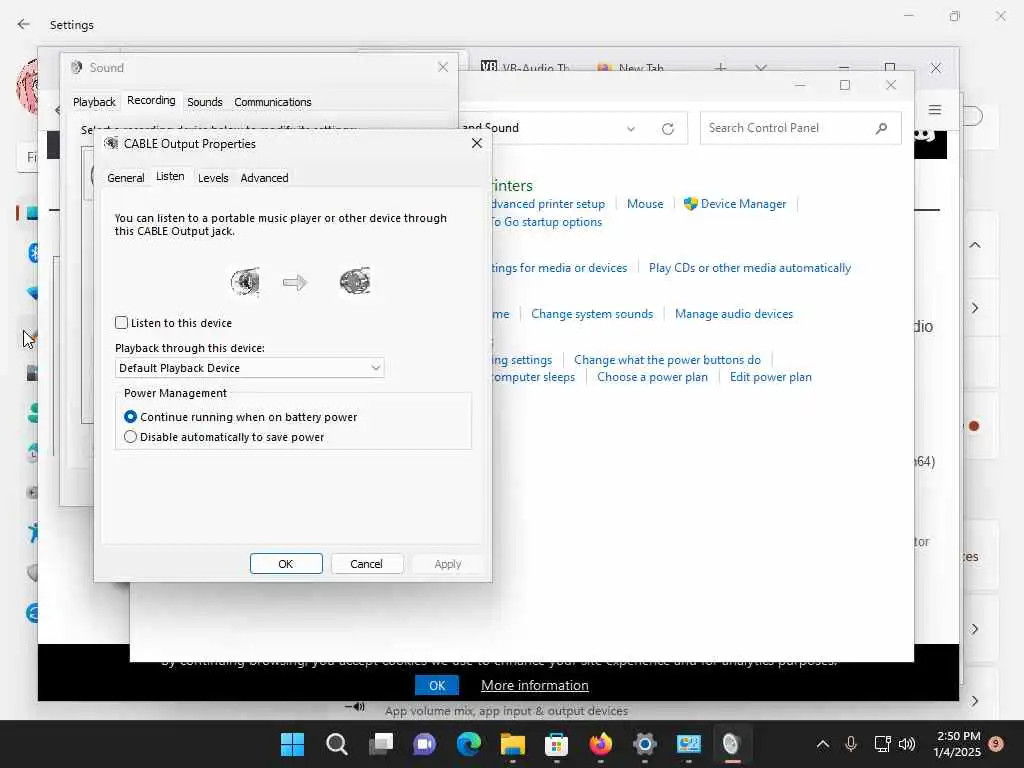Open Firefox from taskbar

pos(601,744)
